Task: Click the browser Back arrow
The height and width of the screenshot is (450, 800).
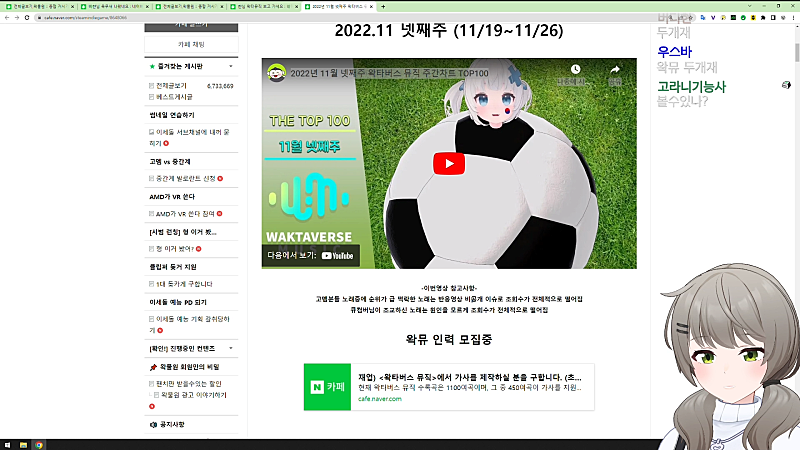Action: 7,17
